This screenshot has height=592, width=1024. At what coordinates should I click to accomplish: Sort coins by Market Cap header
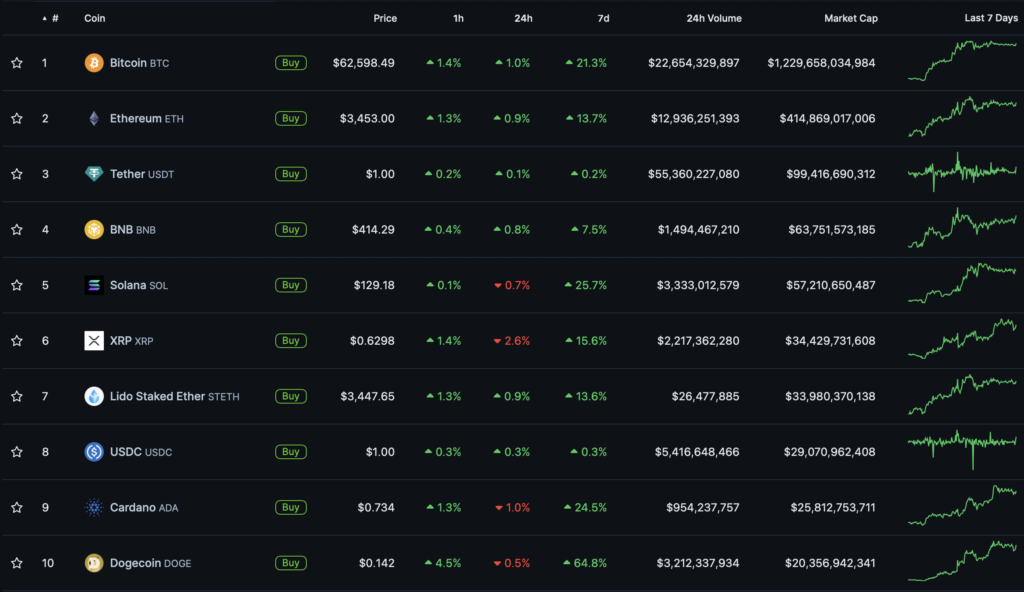coord(849,18)
